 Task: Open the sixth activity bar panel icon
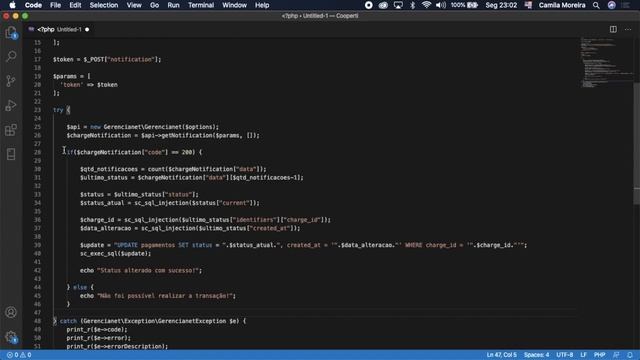11,154
